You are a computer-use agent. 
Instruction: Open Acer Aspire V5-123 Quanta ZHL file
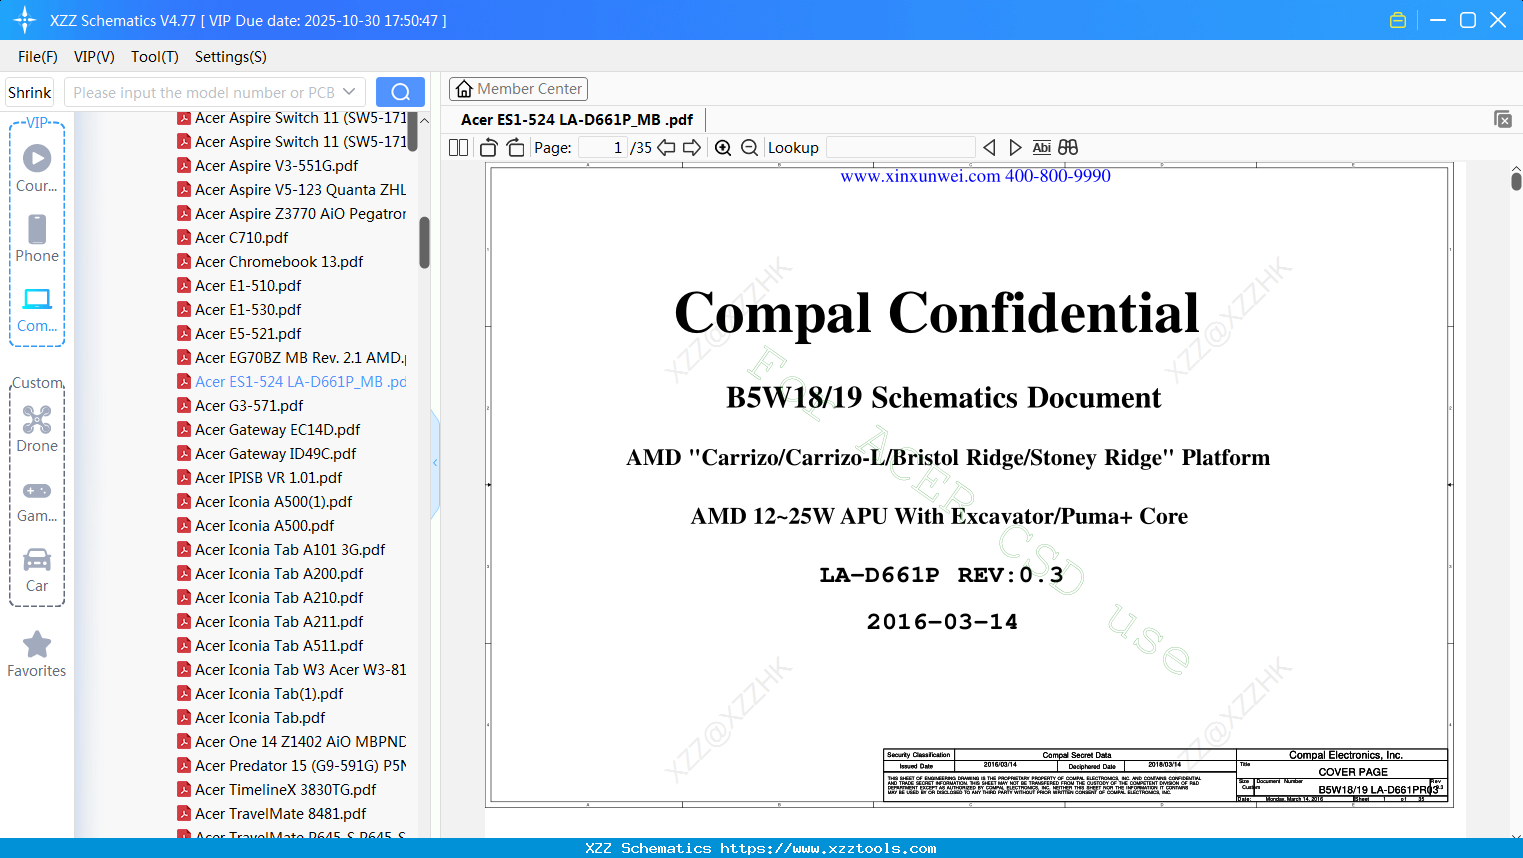pos(291,190)
